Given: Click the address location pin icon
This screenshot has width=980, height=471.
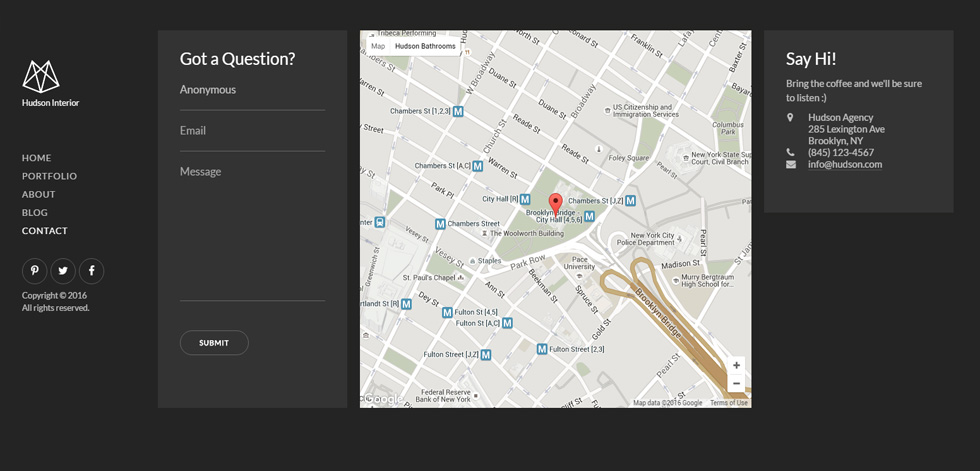Looking at the screenshot, I should click(790, 117).
